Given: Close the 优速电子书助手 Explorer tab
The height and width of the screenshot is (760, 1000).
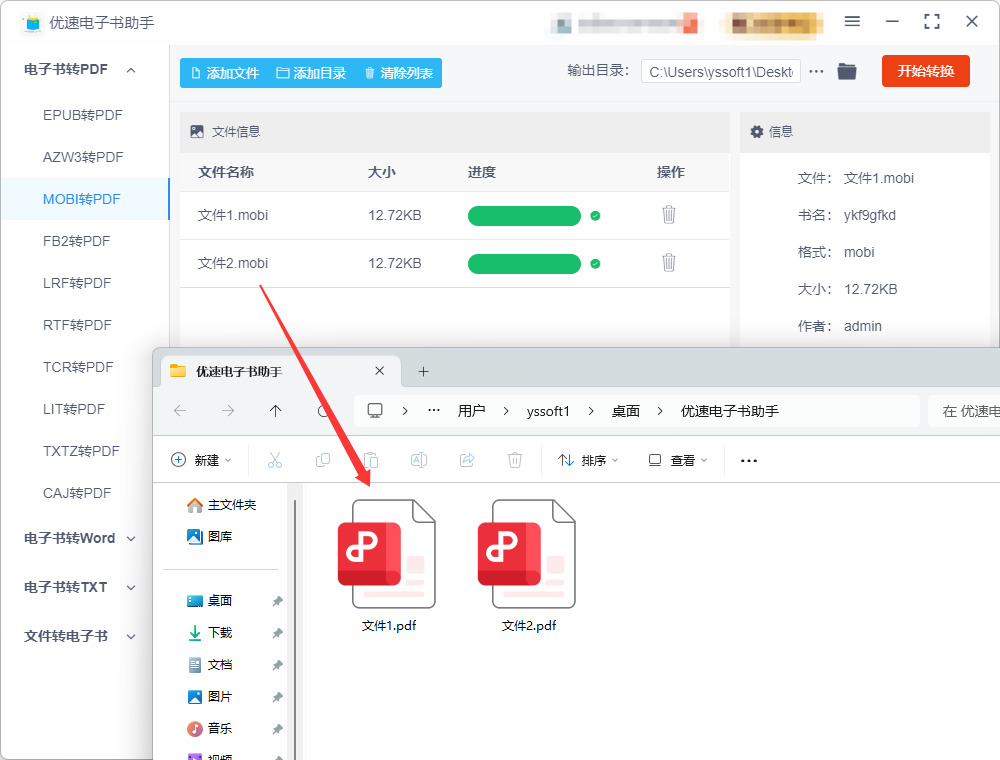Looking at the screenshot, I should [379, 370].
